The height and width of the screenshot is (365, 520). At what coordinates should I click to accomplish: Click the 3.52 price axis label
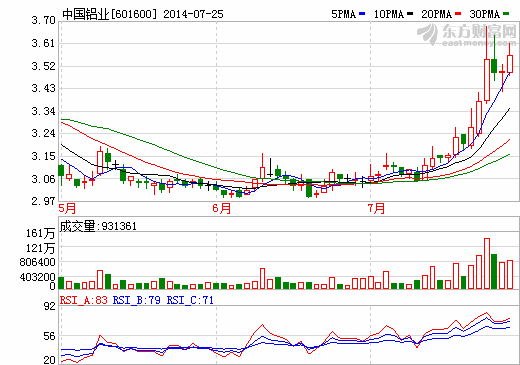point(43,66)
